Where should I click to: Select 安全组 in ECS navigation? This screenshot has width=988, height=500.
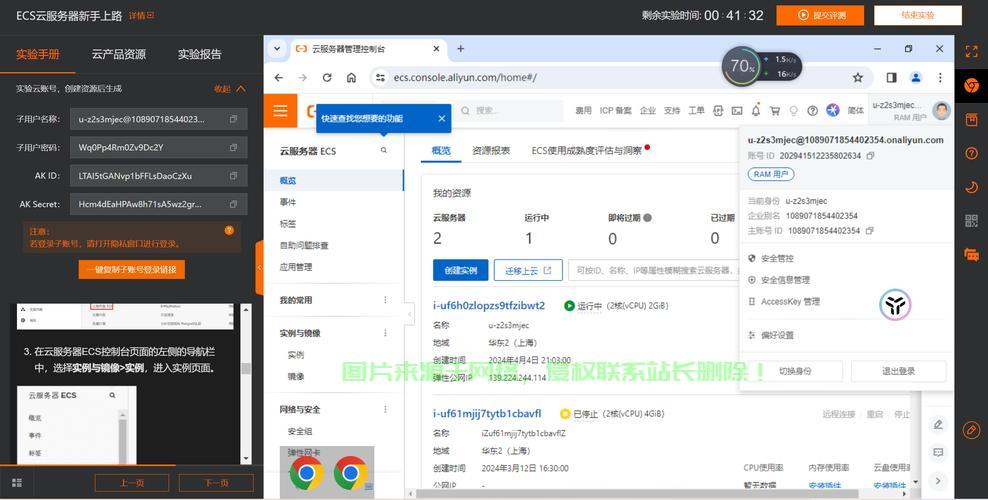pyautogui.click(x=300, y=431)
